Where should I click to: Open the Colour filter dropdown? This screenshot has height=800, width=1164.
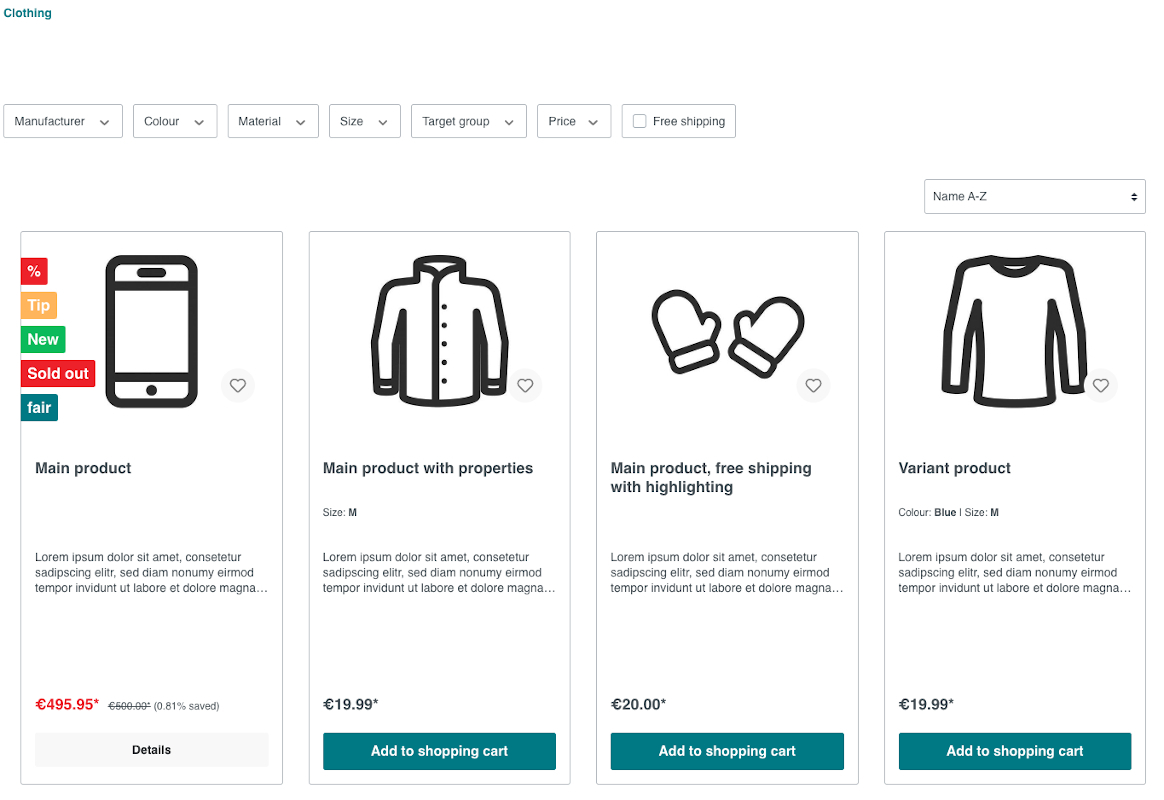175,121
